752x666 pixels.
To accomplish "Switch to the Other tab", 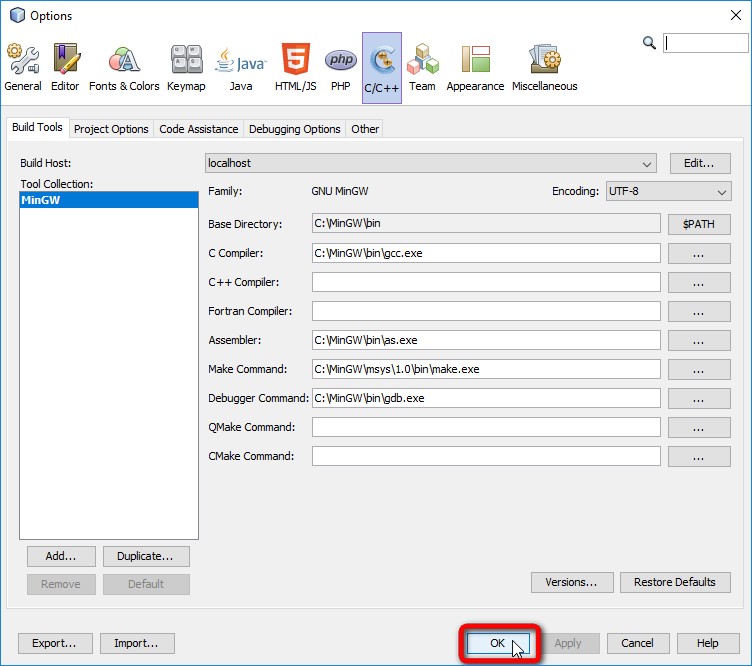I will coord(365,129).
